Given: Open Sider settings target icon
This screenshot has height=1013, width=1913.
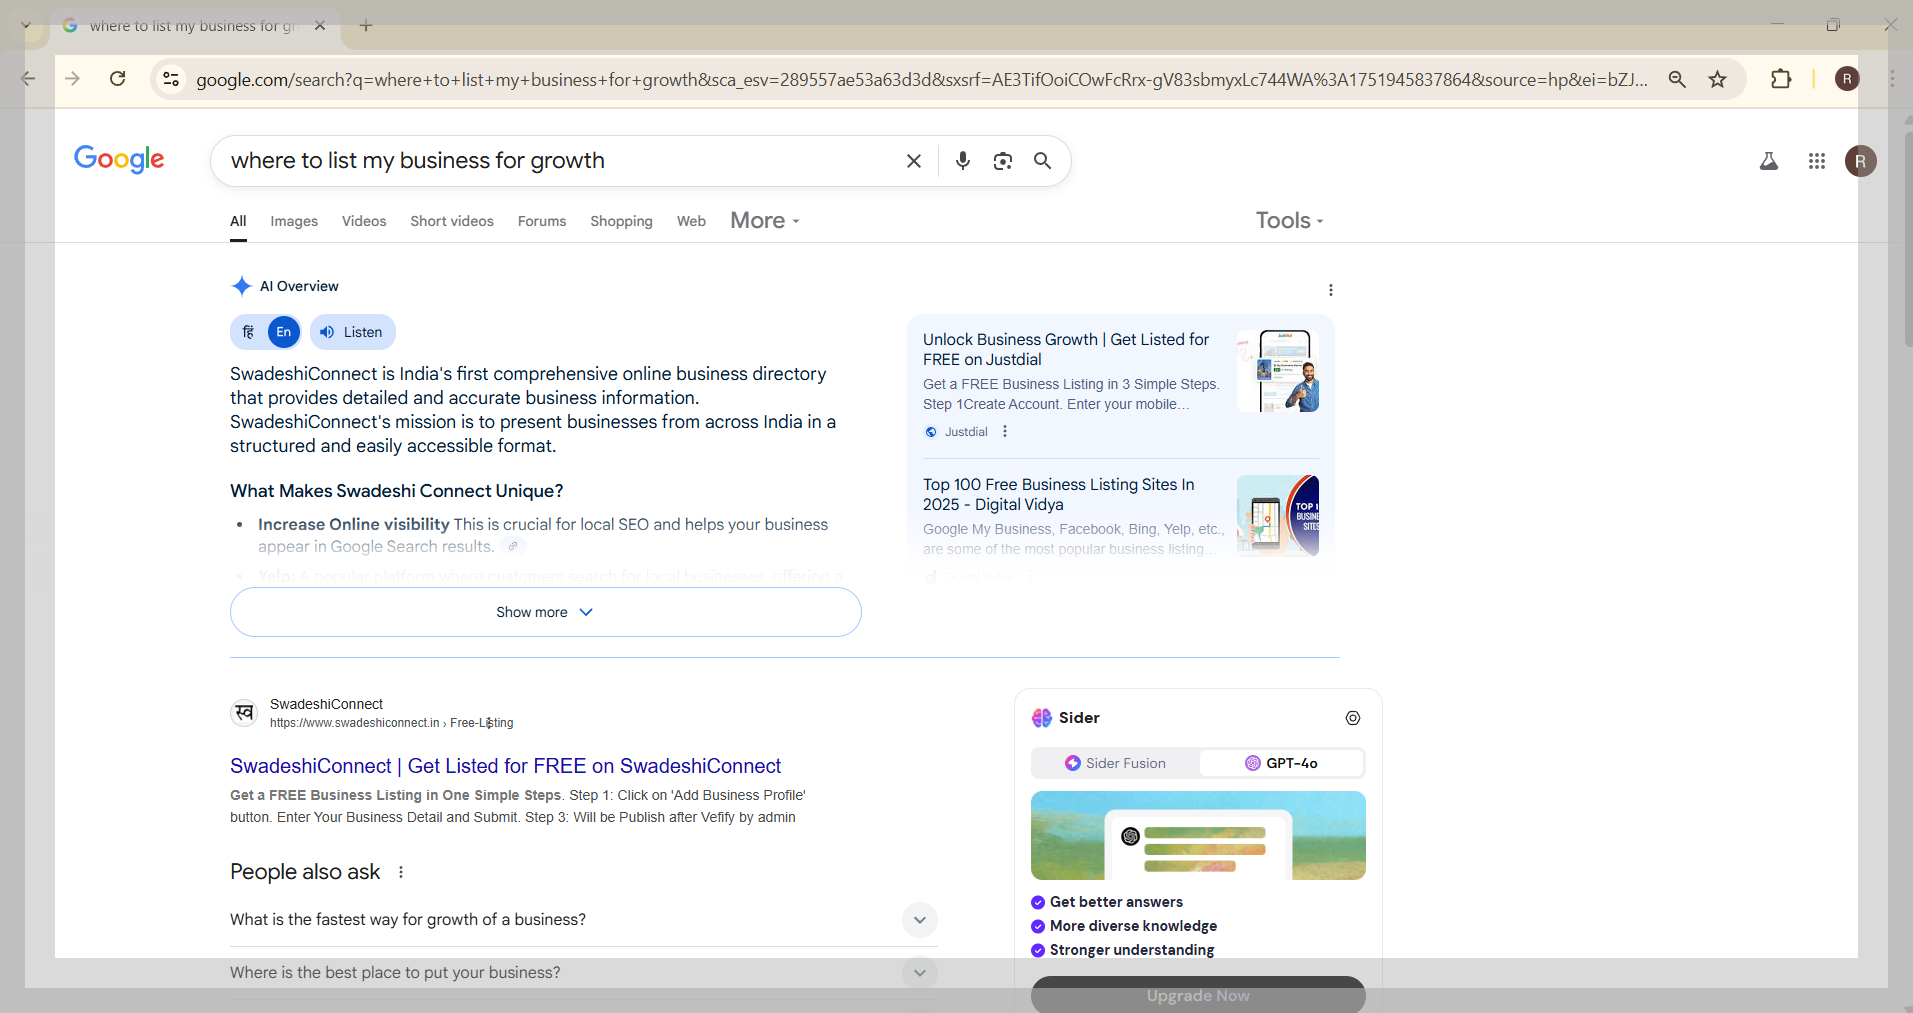Looking at the screenshot, I should 1352,718.
